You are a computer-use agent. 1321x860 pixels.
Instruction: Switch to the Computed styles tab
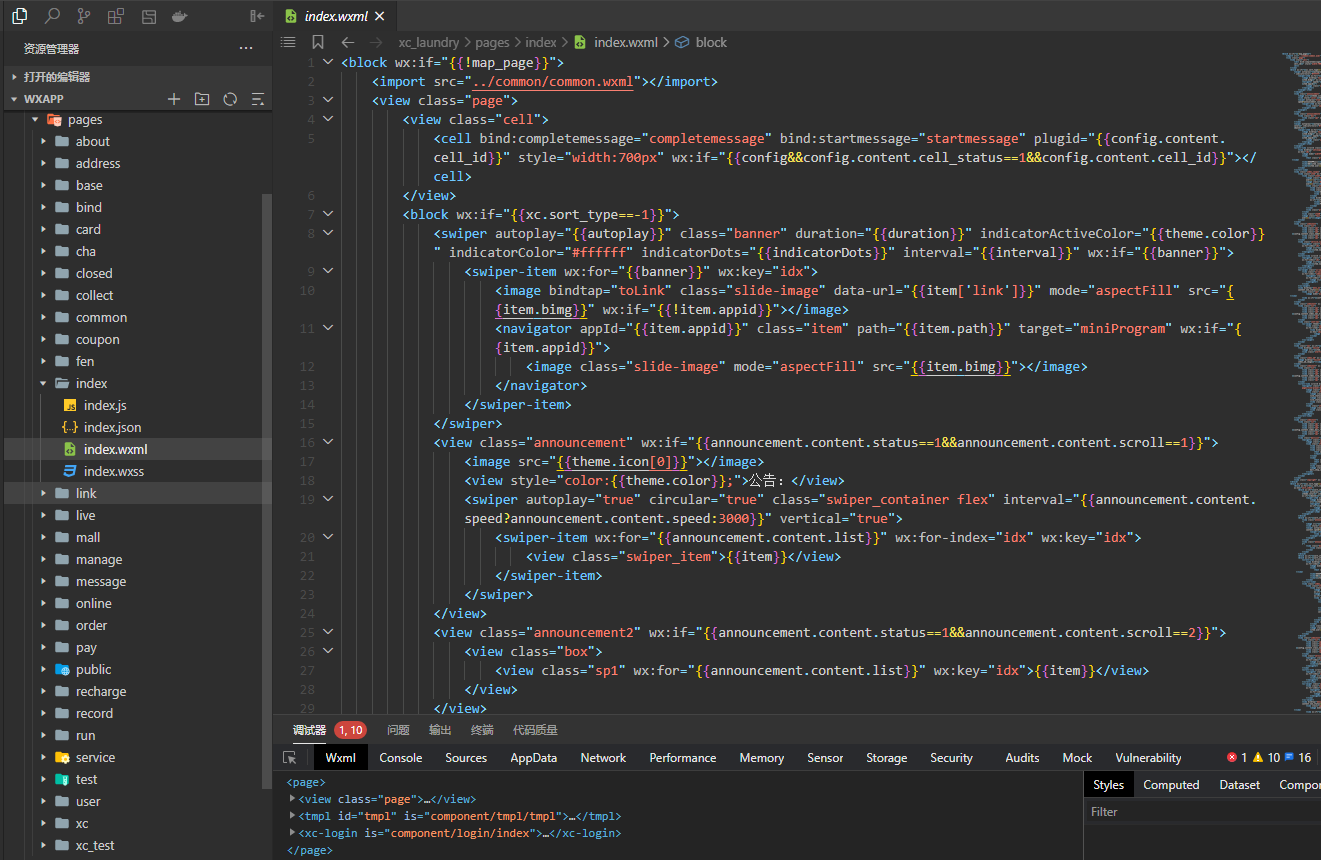1171,785
